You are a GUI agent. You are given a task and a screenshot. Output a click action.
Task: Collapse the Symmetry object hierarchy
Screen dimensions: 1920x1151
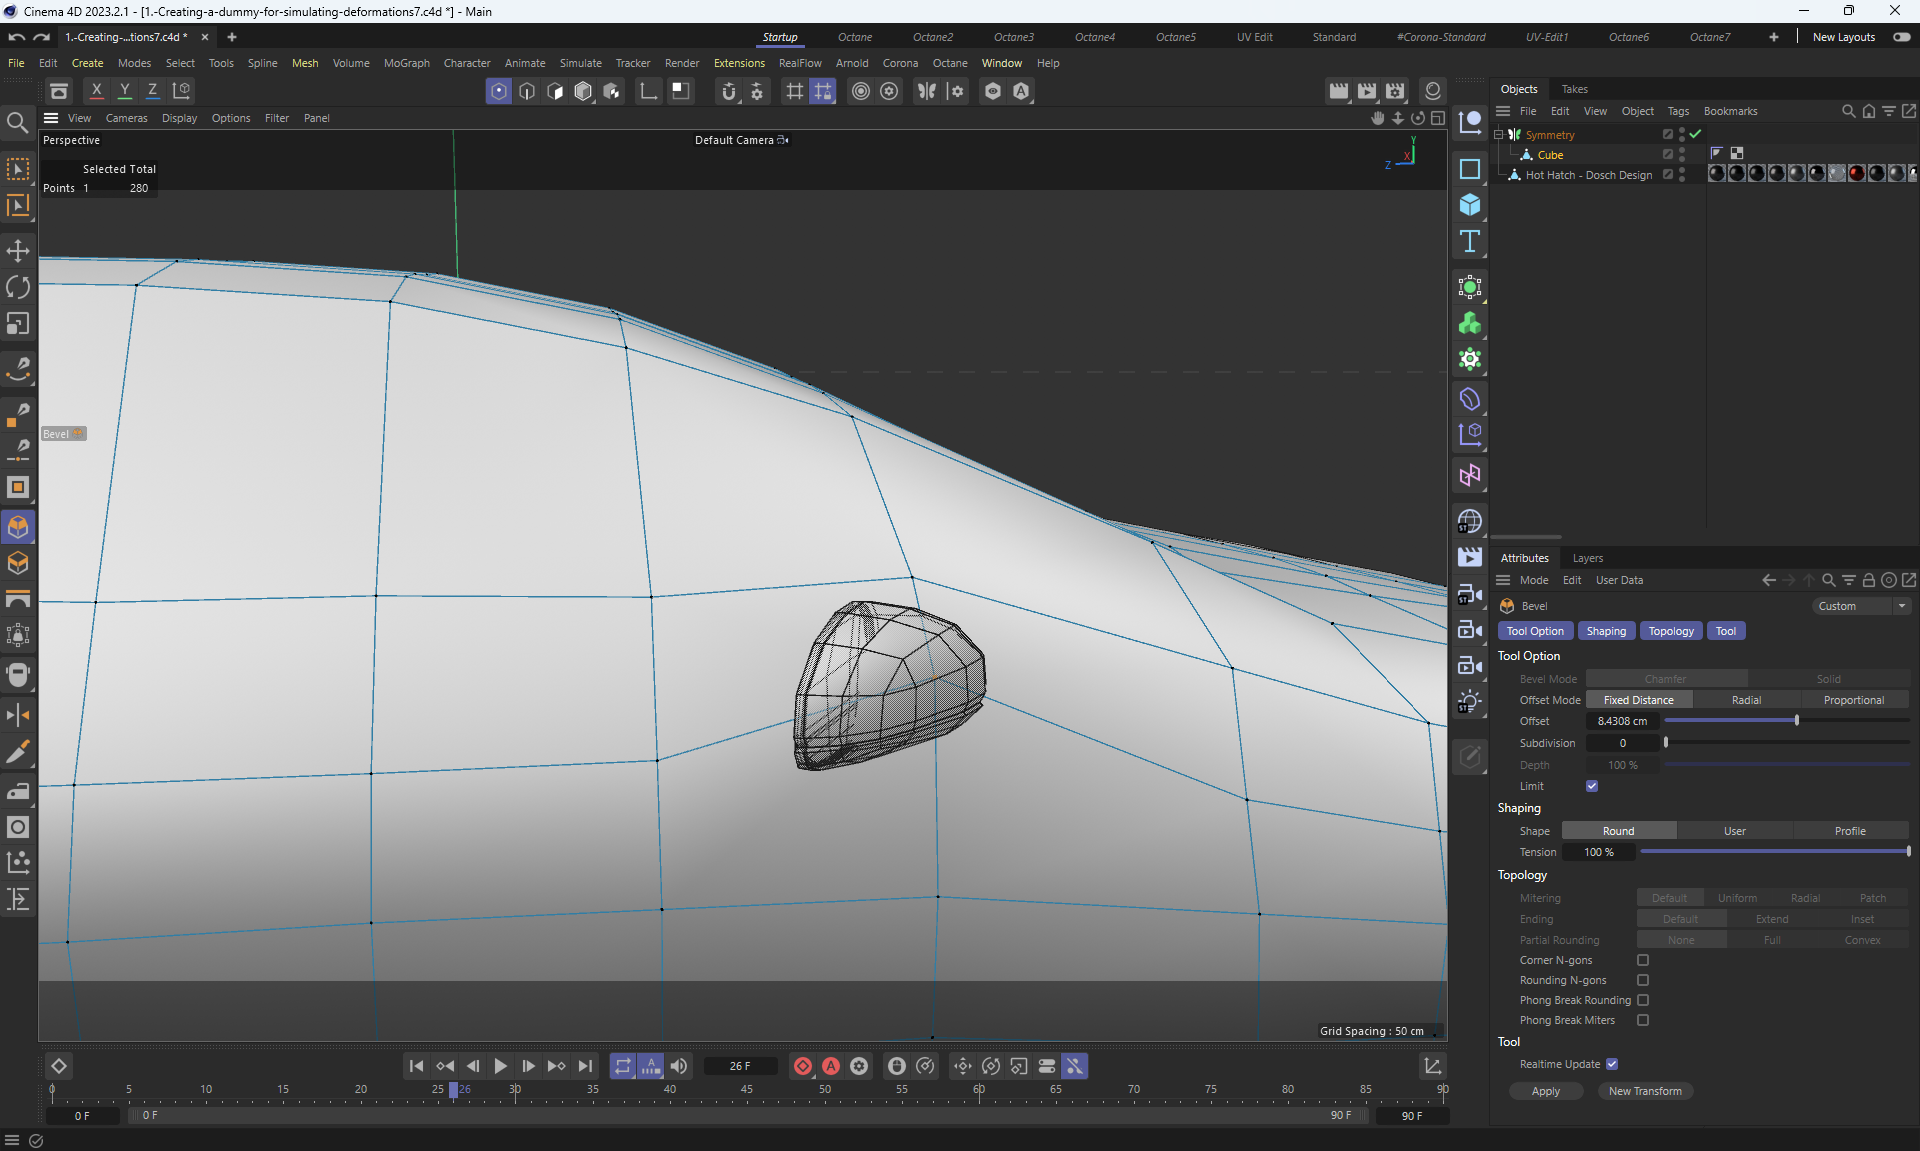point(1498,135)
